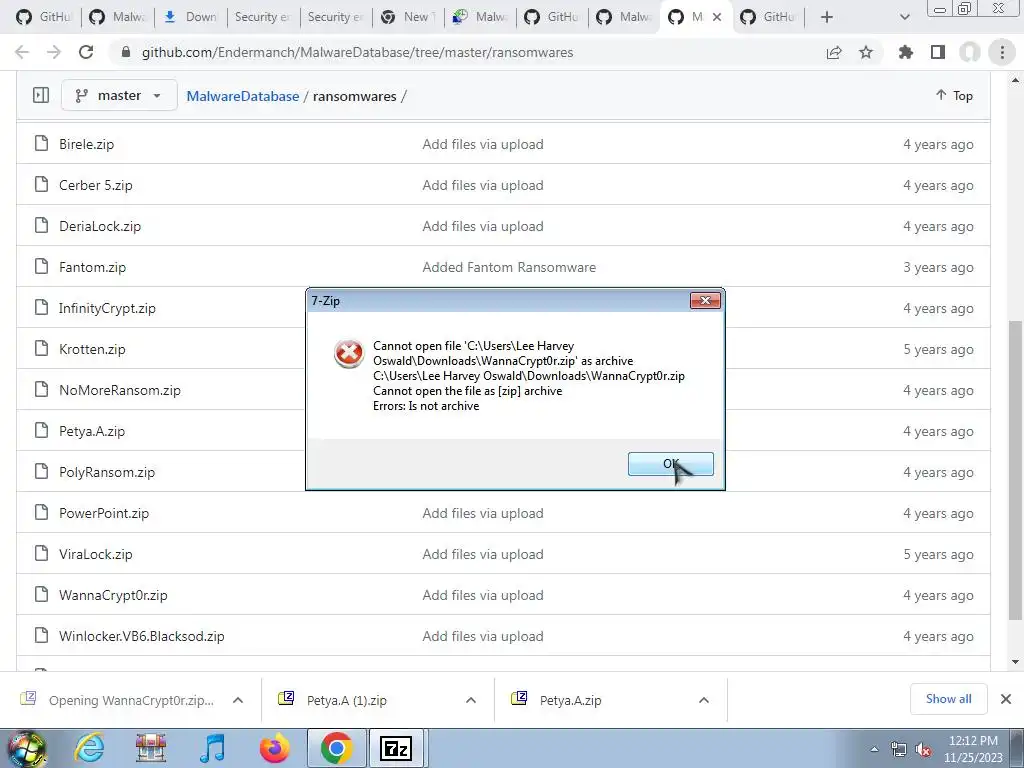The image size is (1024, 768).
Task: Switch to the last GitHub tab
Action: [768, 17]
